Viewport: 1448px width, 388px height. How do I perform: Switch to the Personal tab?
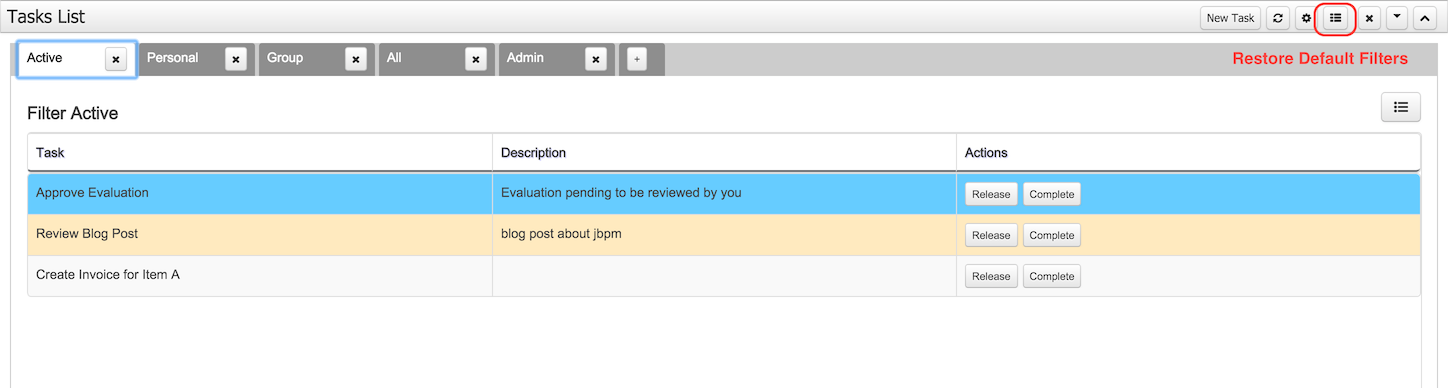tap(173, 58)
